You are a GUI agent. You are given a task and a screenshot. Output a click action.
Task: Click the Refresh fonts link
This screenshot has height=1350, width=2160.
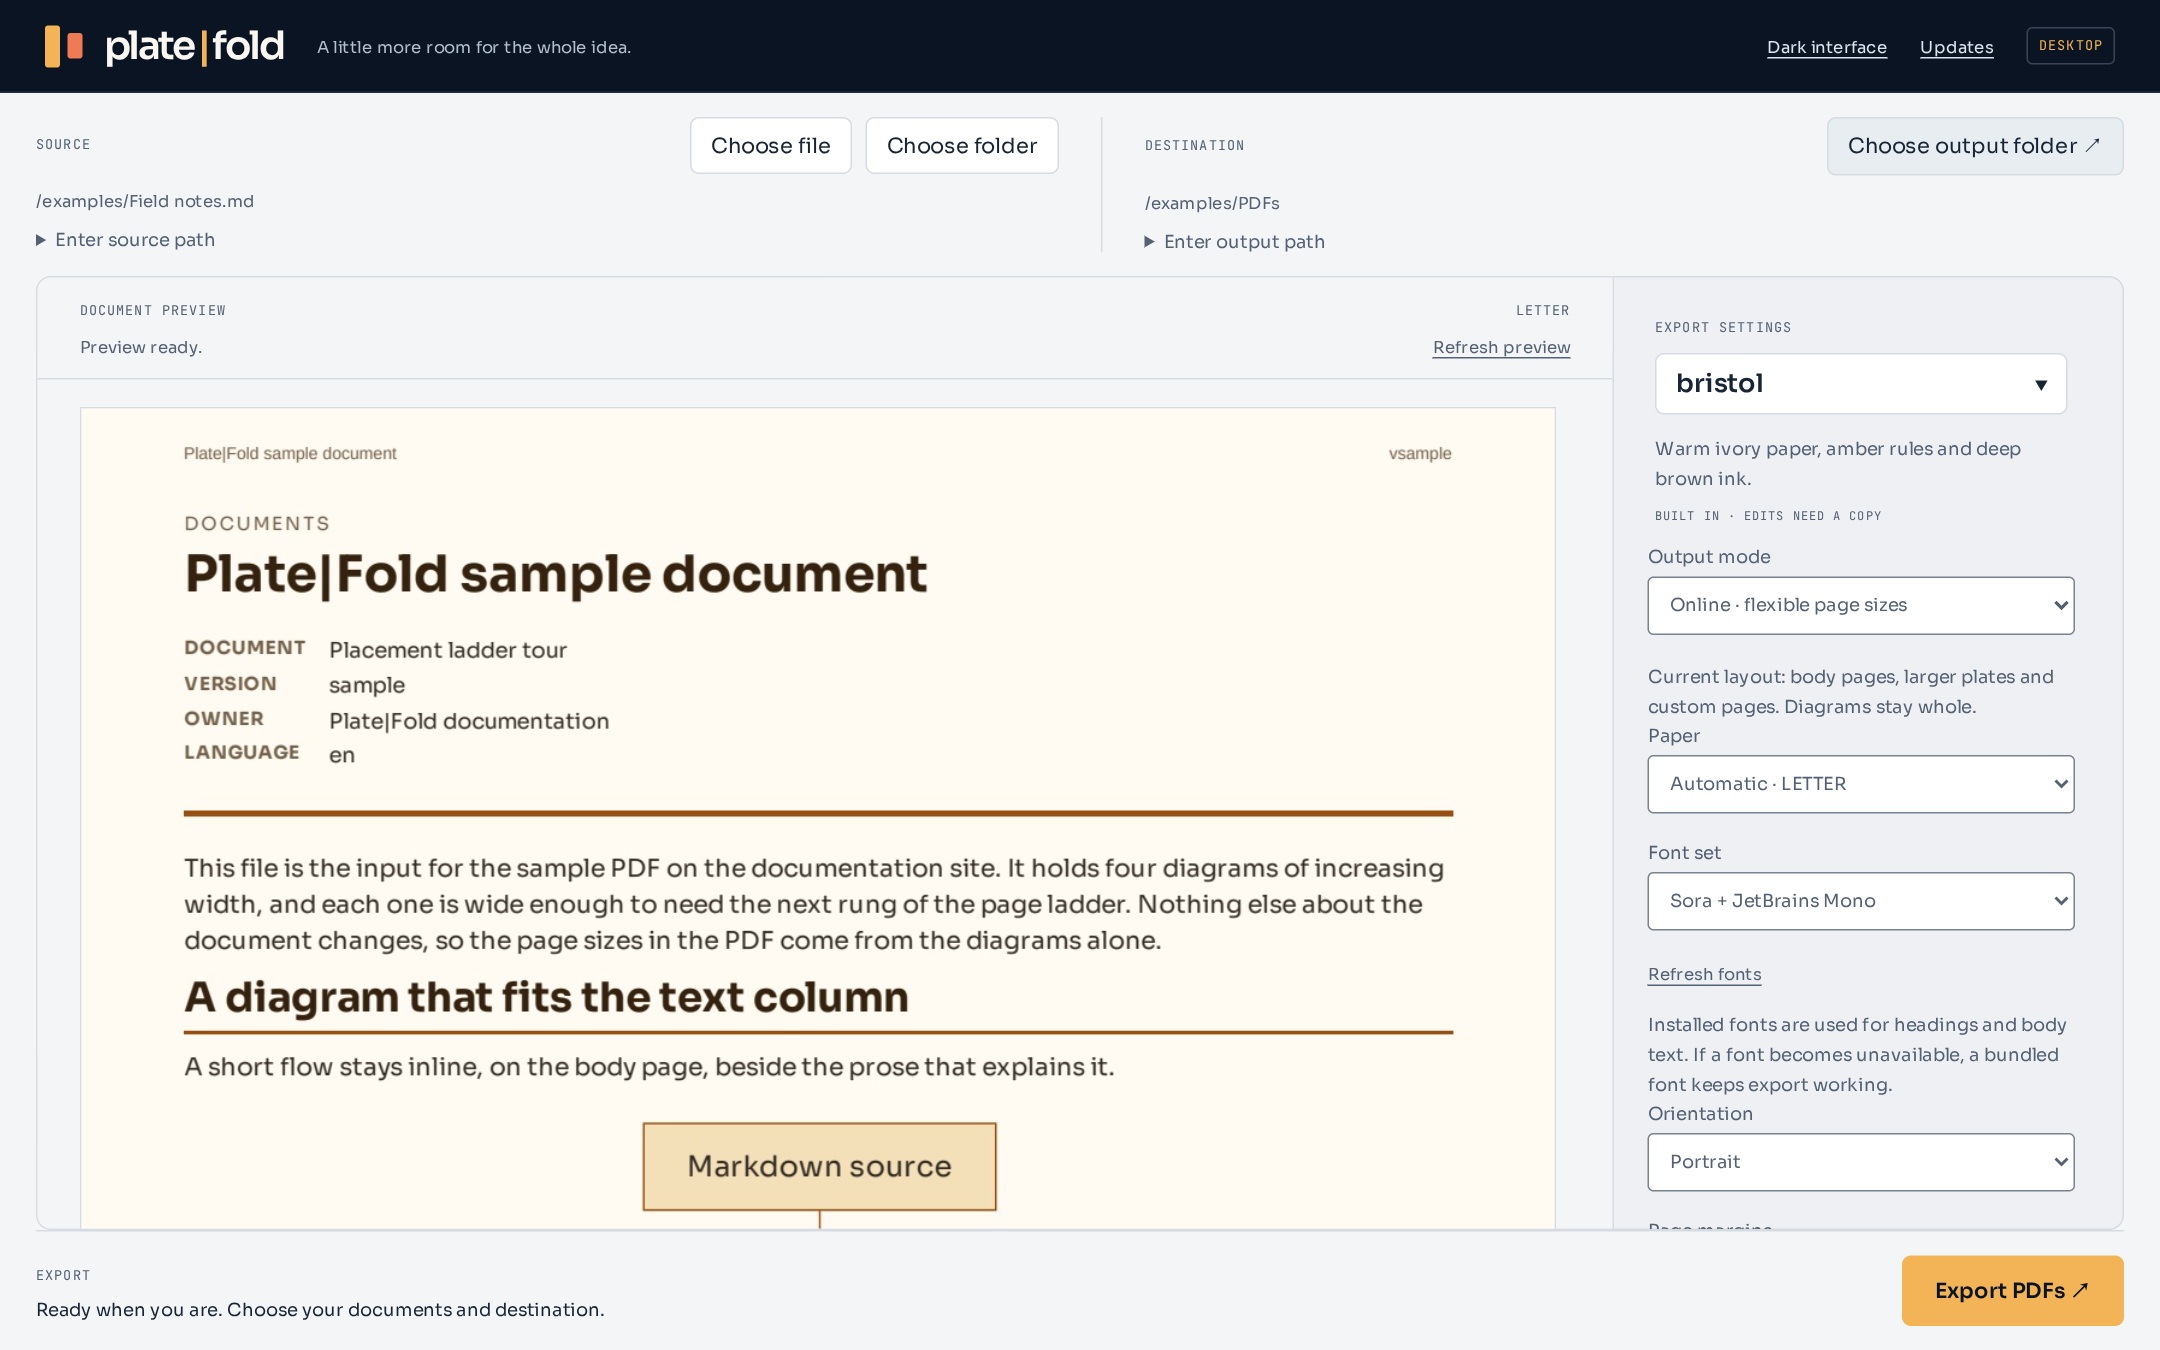(1704, 974)
